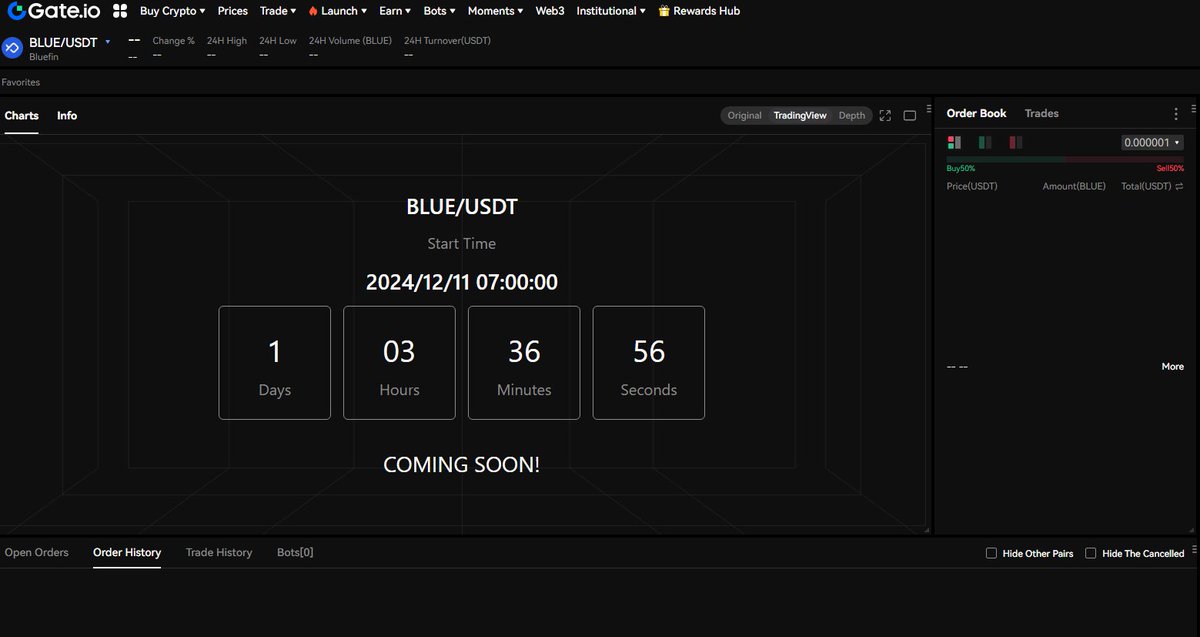Click the Minutes countdown box
Screen dimensions: 1200x637
point(524,363)
